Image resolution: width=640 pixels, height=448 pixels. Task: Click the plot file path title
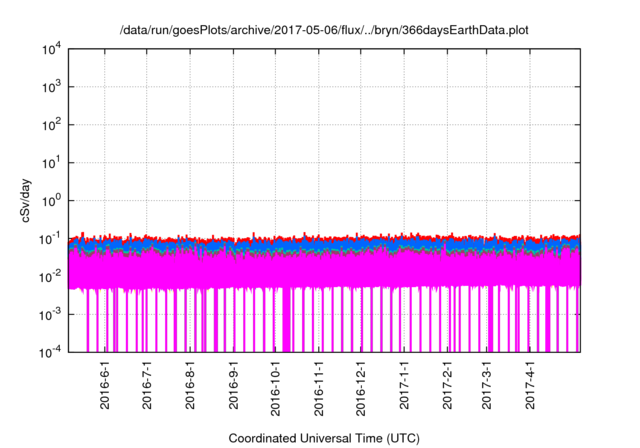pos(324,31)
